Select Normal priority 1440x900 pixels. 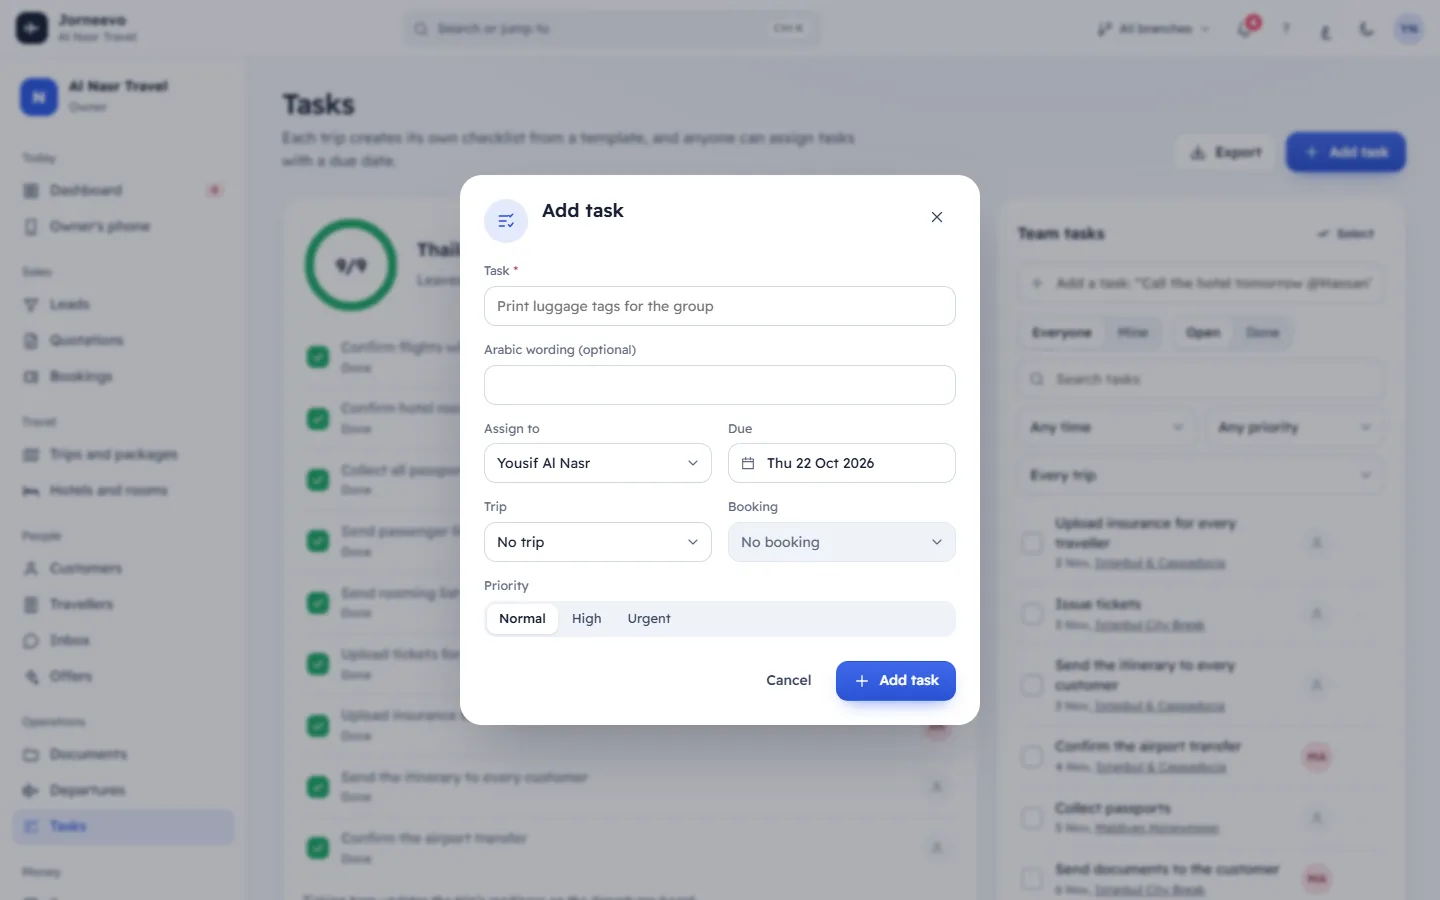[x=522, y=619]
